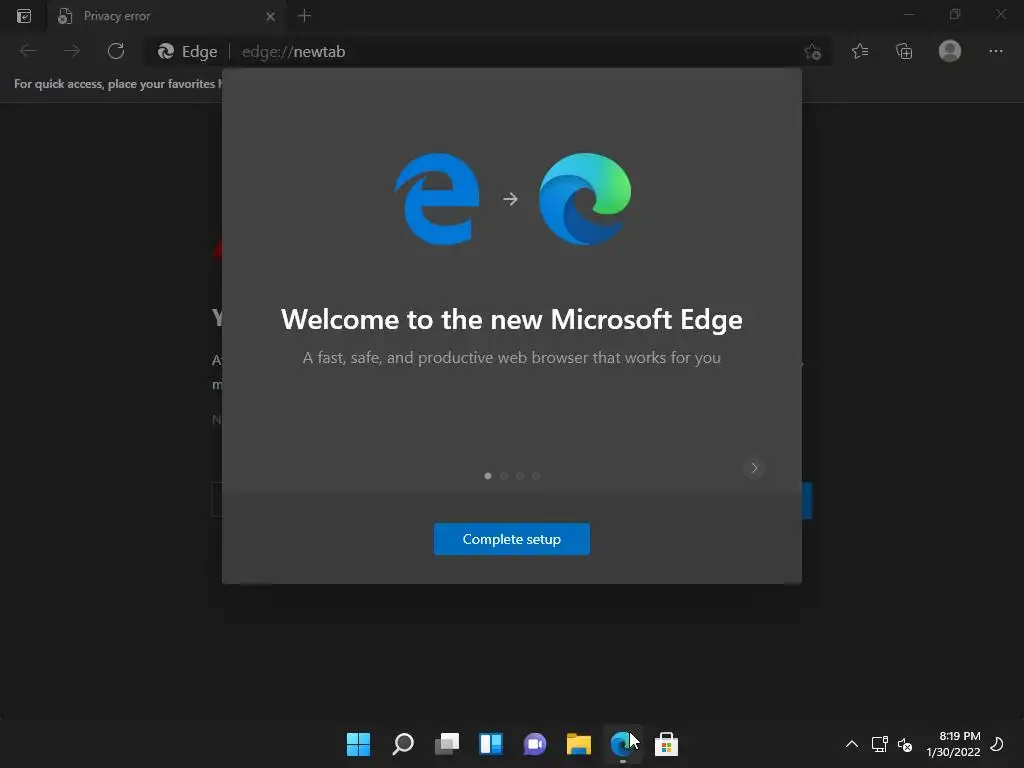Go forward to next page
This screenshot has height=768, width=1024.
[72, 51]
